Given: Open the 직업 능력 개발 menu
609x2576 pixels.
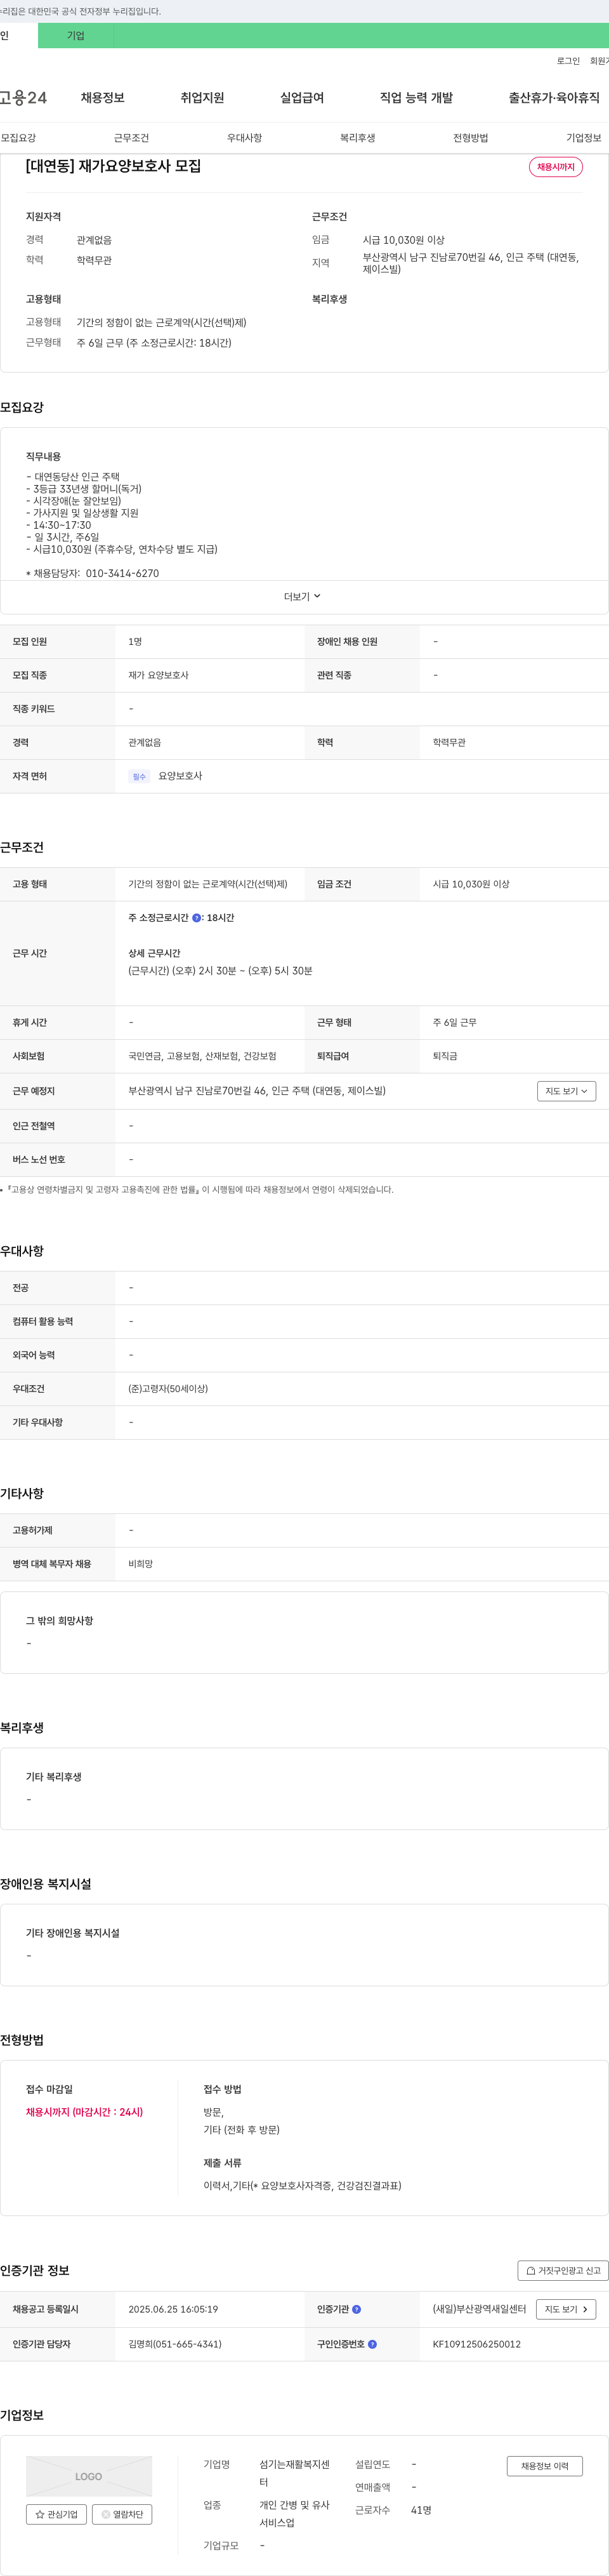Looking at the screenshot, I should 416,98.
